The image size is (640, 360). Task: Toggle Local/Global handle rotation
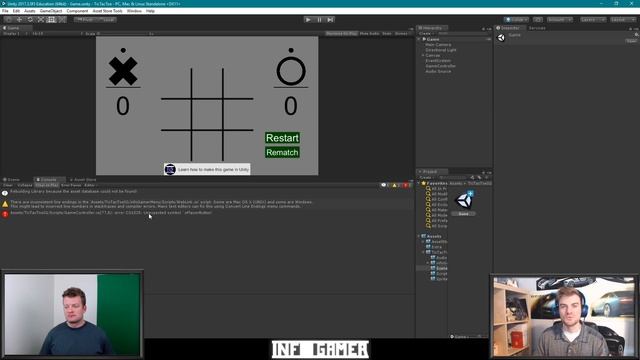(x=107, y=20)
